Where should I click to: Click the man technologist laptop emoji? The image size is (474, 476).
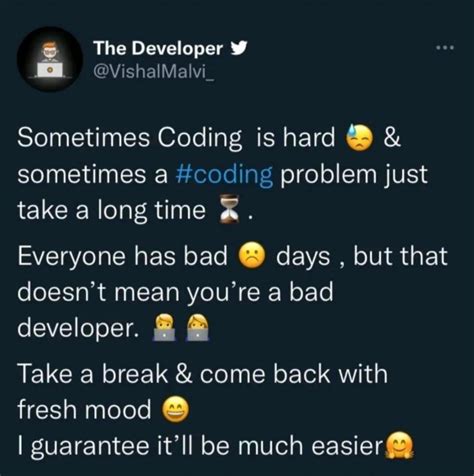(164, 327)
